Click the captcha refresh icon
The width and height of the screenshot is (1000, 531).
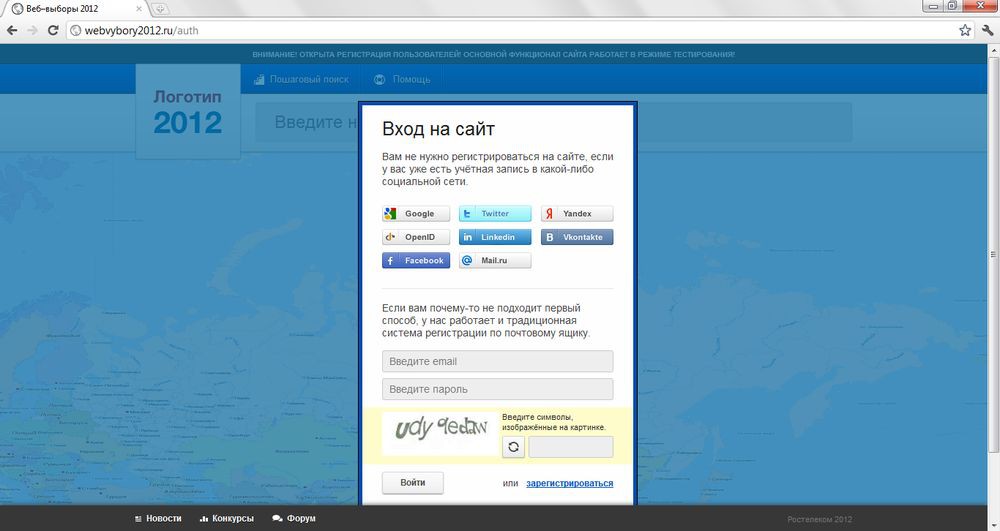pos(514,447)
